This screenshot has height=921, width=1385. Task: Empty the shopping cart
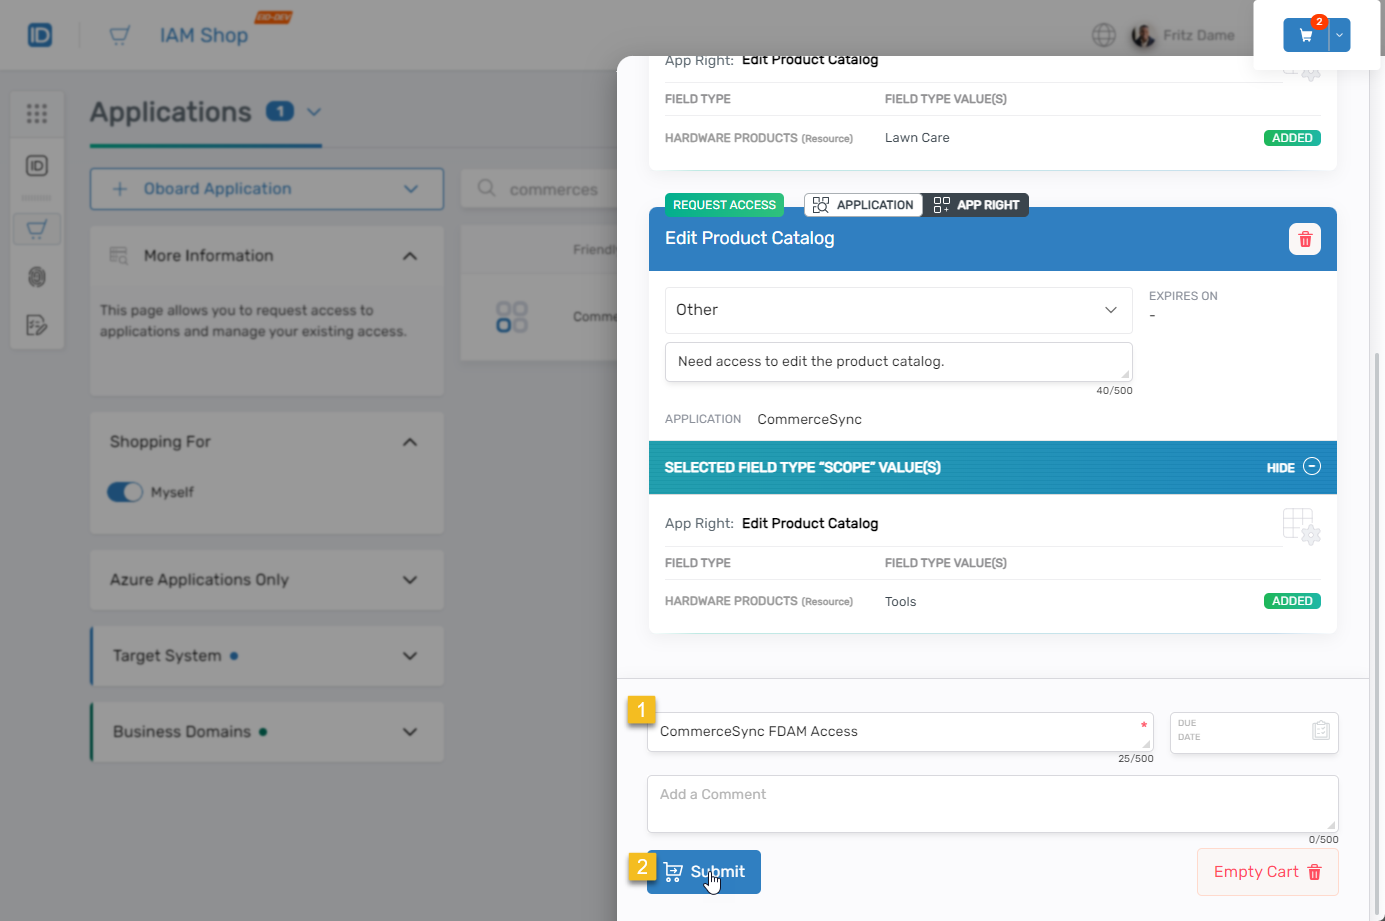1266,871
